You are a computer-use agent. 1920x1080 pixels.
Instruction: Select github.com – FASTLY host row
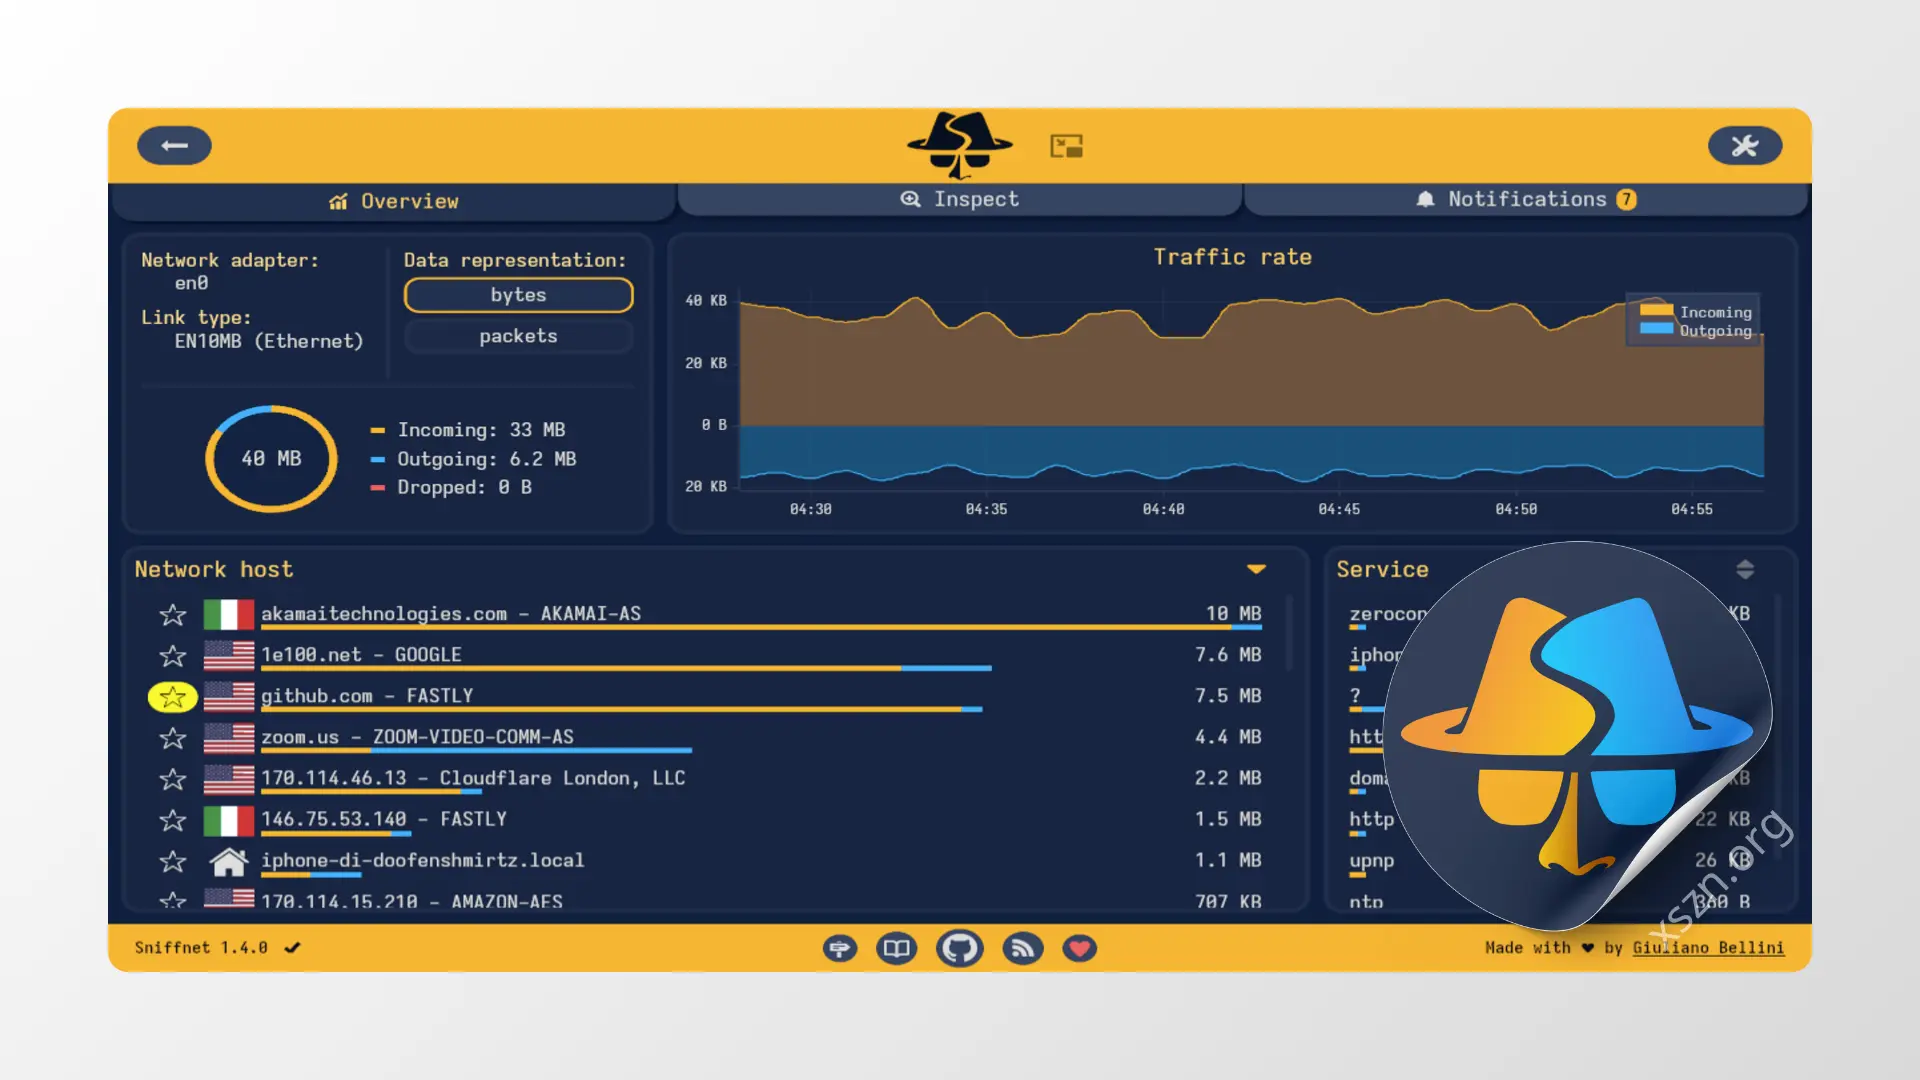[710, 696]
